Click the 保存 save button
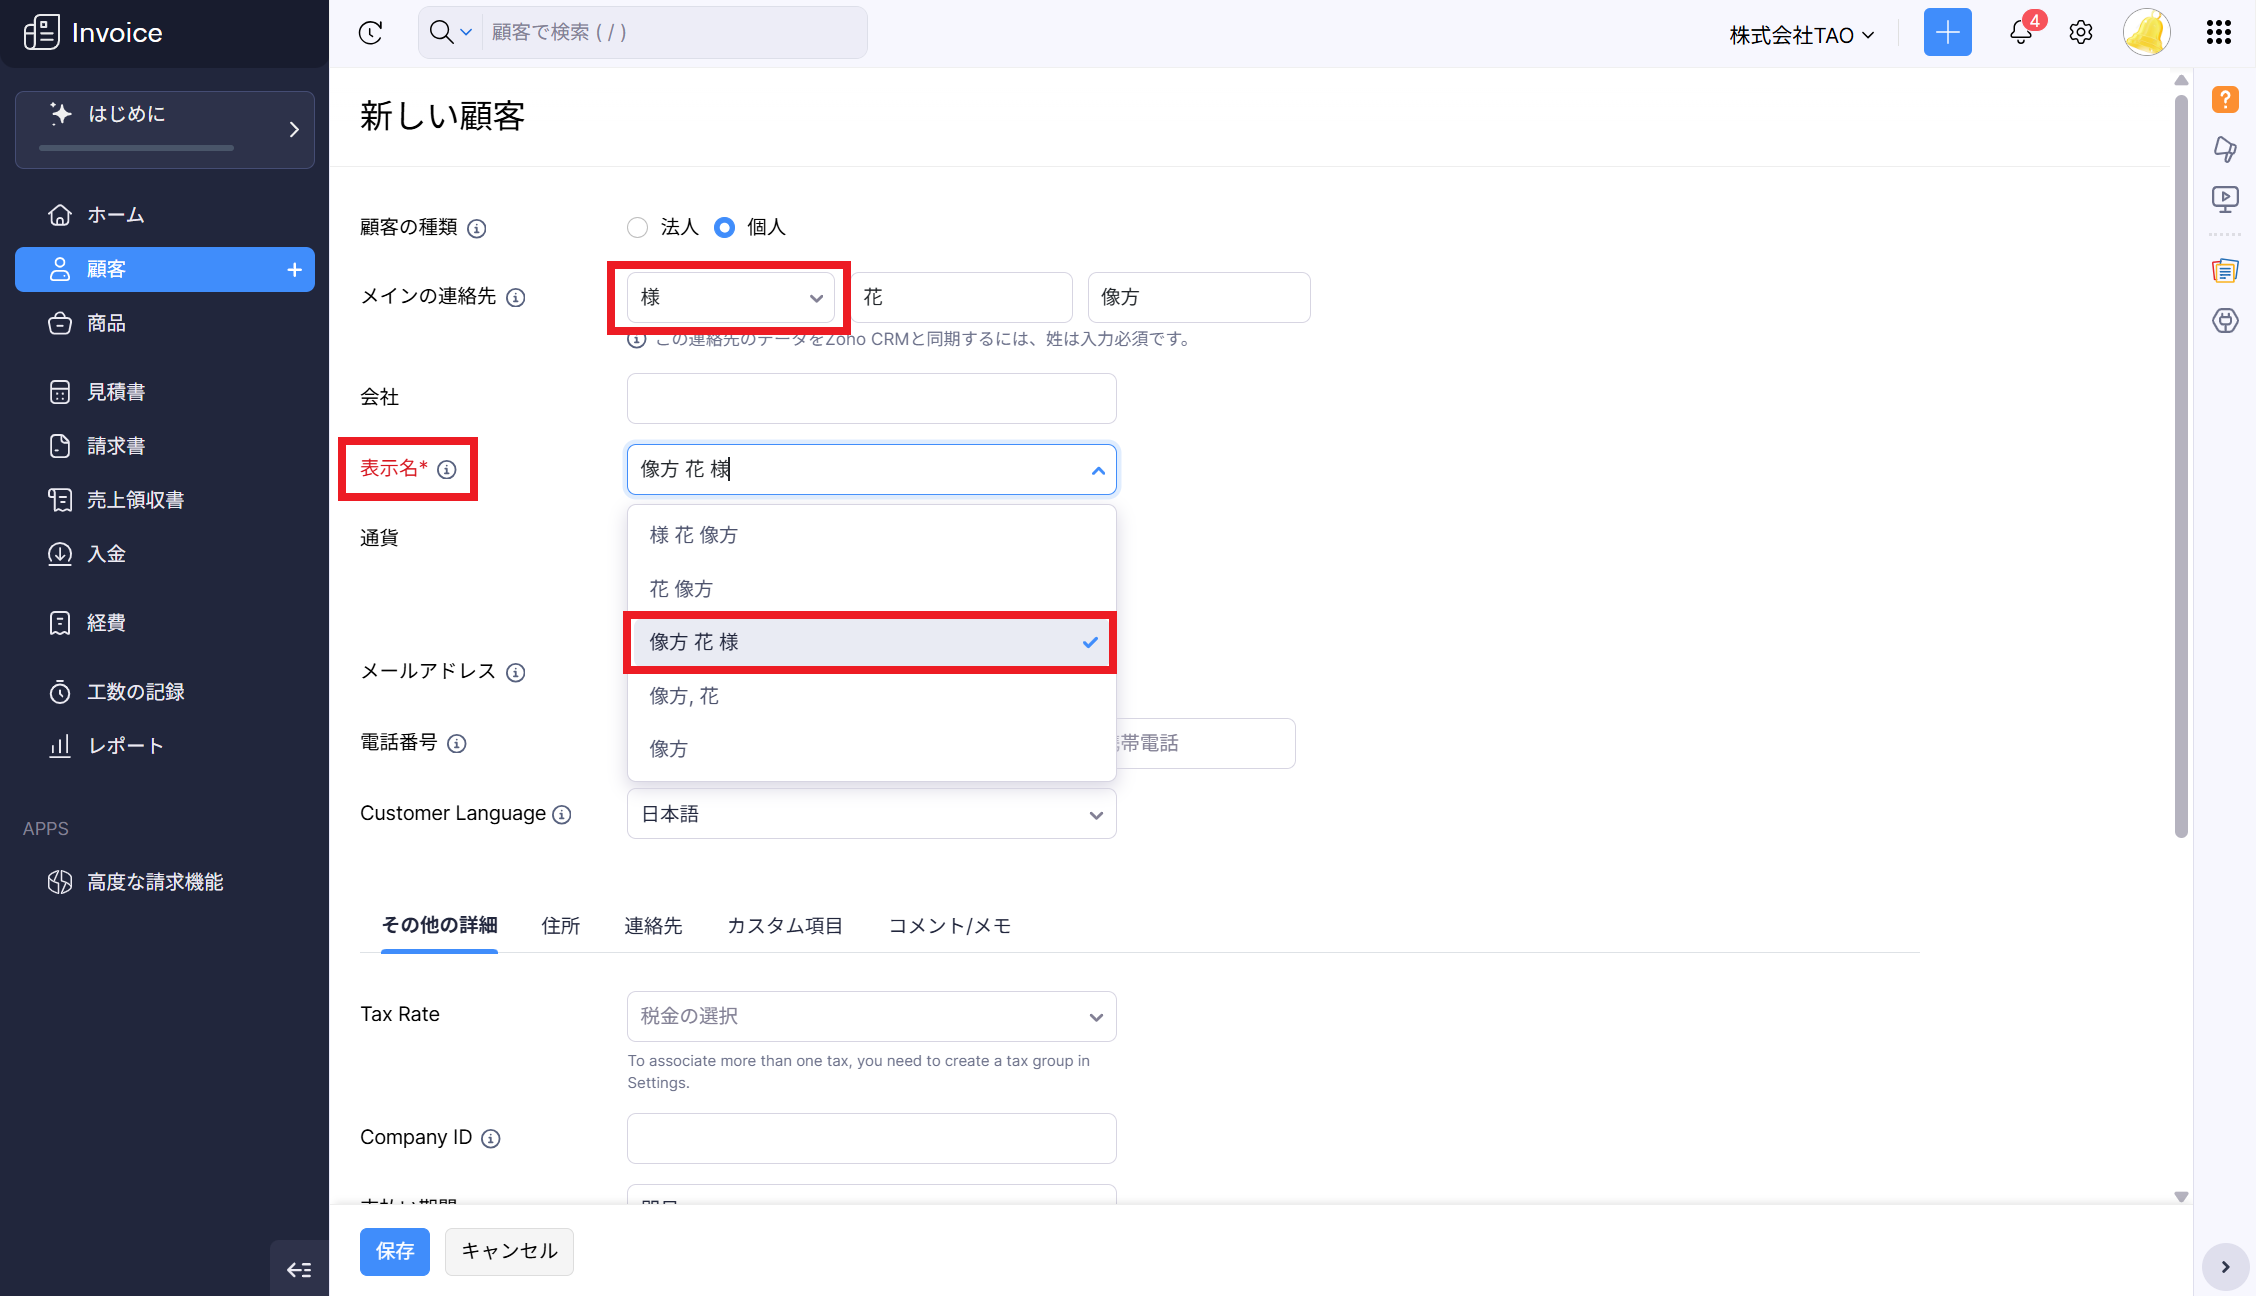The width and height of the screenshot is (2256, 1296). click(394, 1251)
